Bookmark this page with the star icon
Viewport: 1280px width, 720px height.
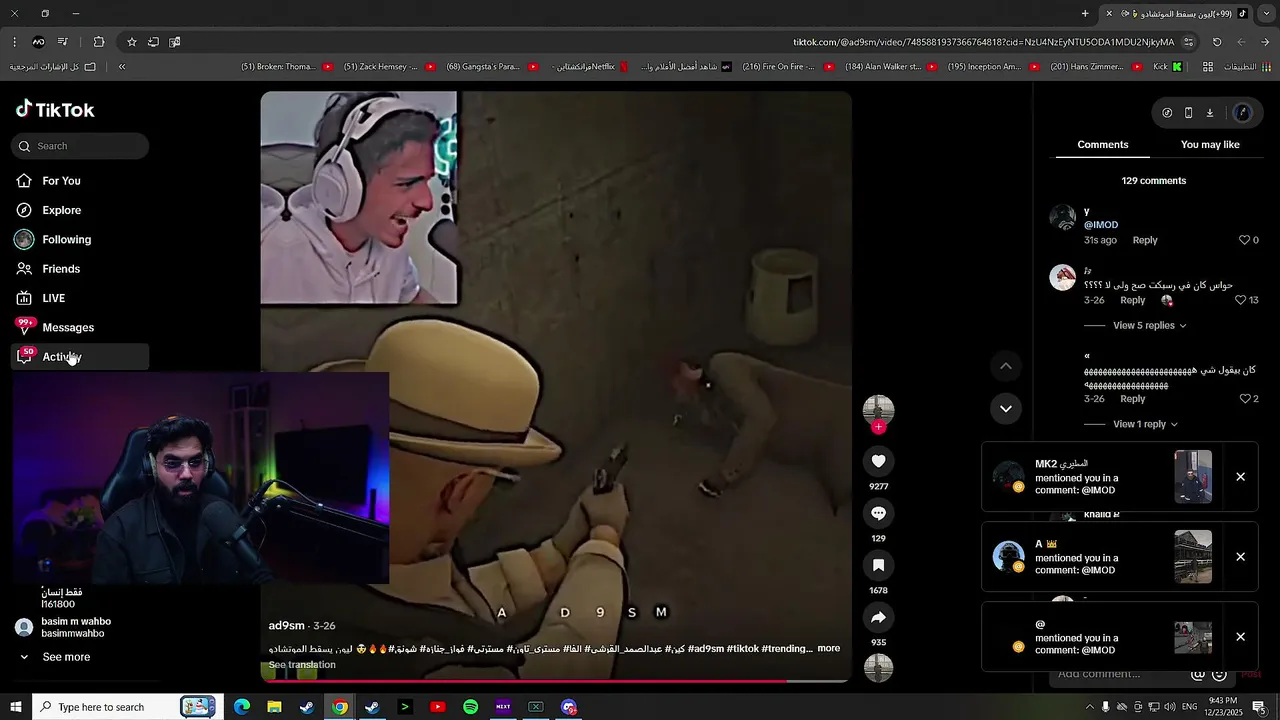[131, 42]
